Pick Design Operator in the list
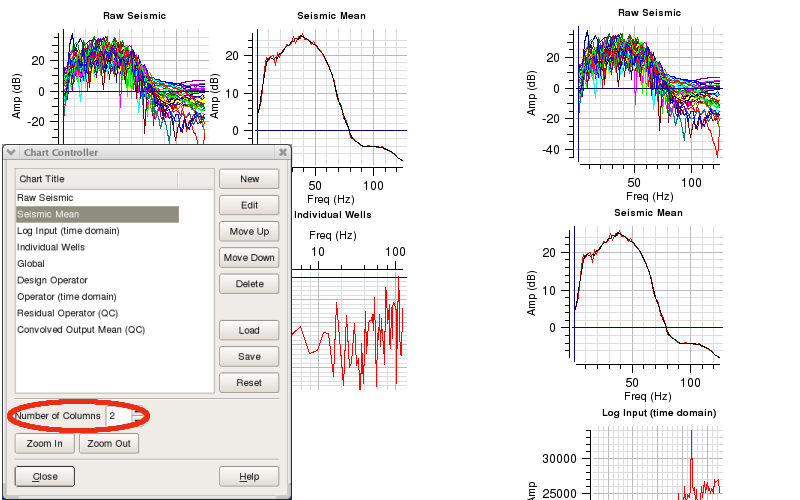Screen dimensions: 800x500 tap(52, 280)
